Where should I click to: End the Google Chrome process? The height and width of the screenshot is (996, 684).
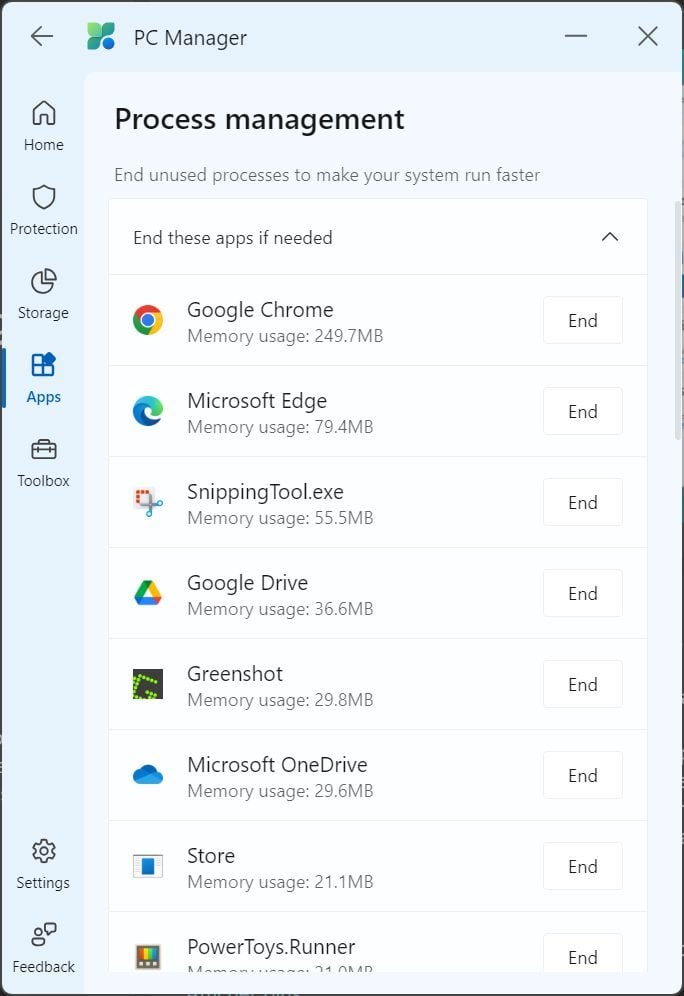coord(582,320)
